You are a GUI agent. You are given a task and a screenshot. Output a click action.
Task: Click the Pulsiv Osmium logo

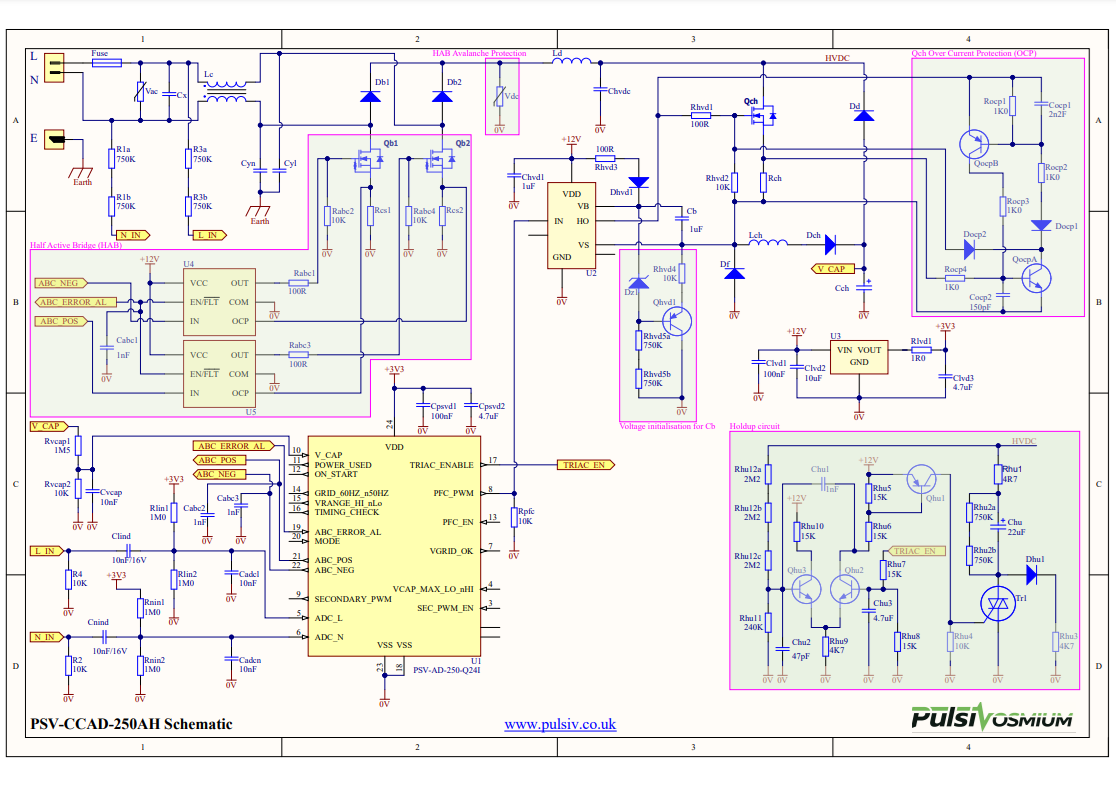click(992, 717)
